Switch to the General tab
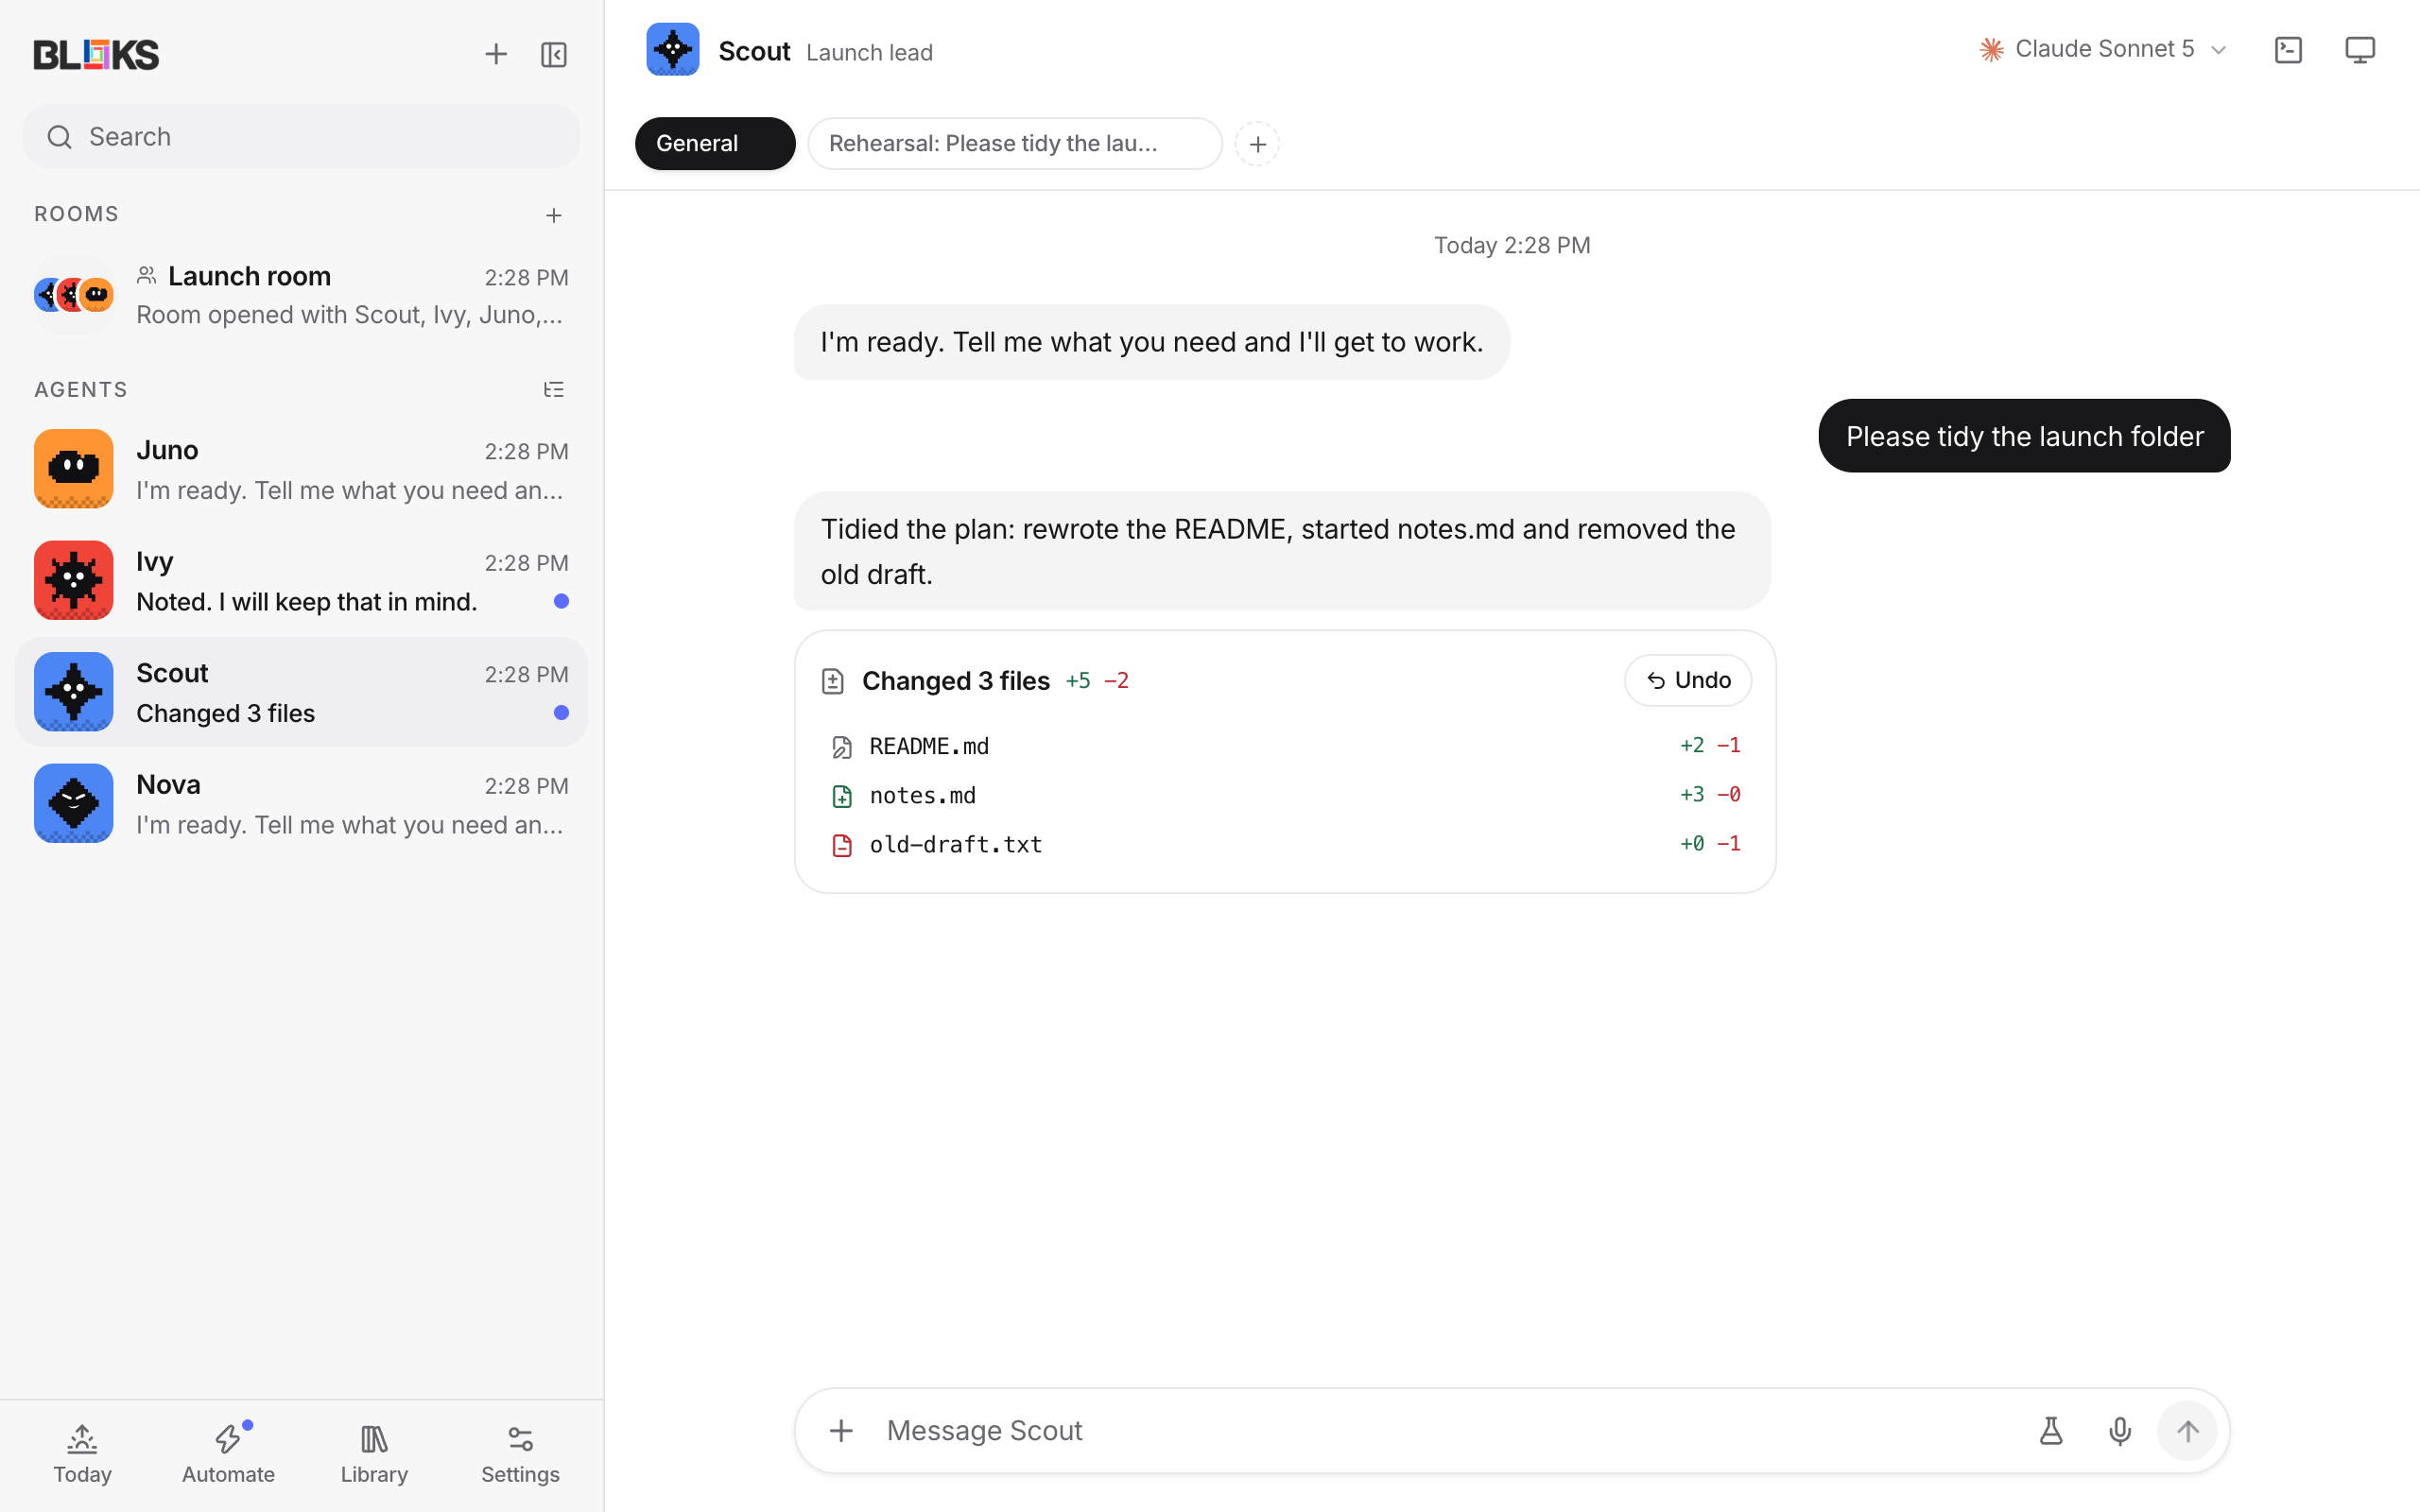 click(x=715, y=144)
